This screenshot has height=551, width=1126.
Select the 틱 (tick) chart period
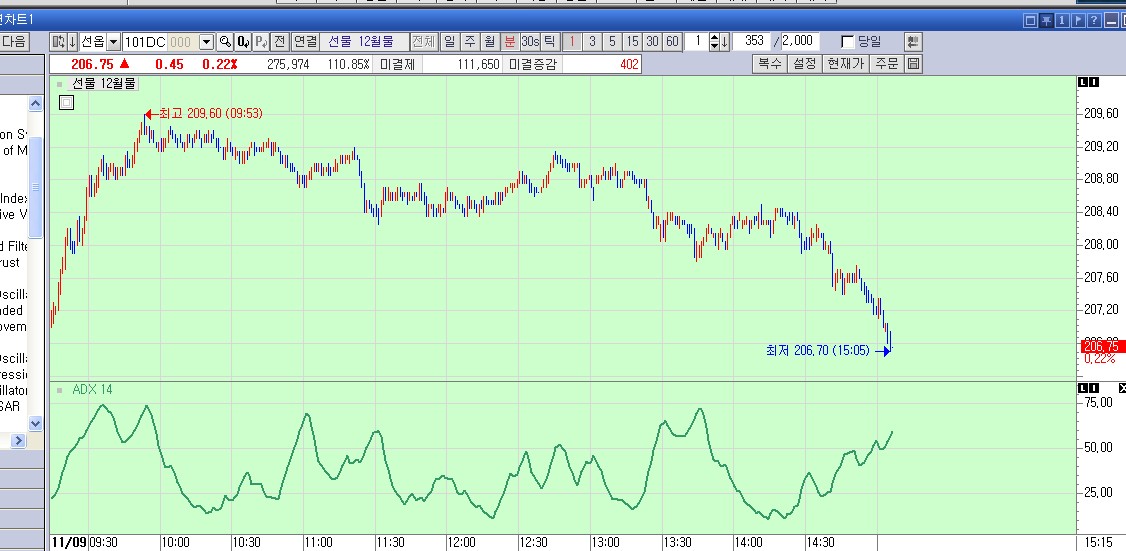click(x=549, y=41)
